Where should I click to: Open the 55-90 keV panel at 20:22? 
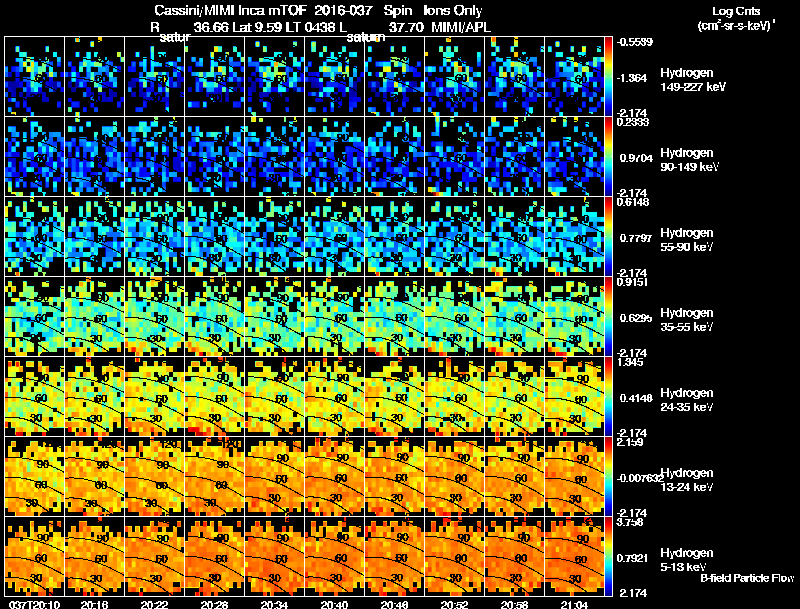tap(155, 237)
